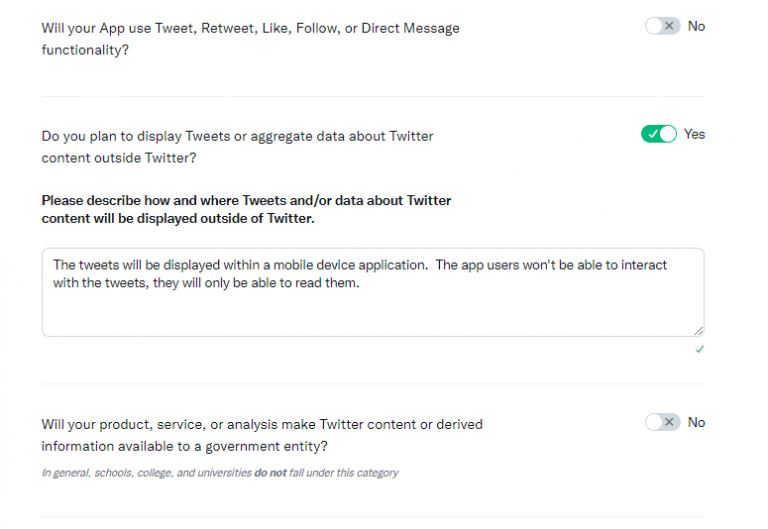
Task: Click the green validation checkmark below the text box
Action: coord(699,349)
